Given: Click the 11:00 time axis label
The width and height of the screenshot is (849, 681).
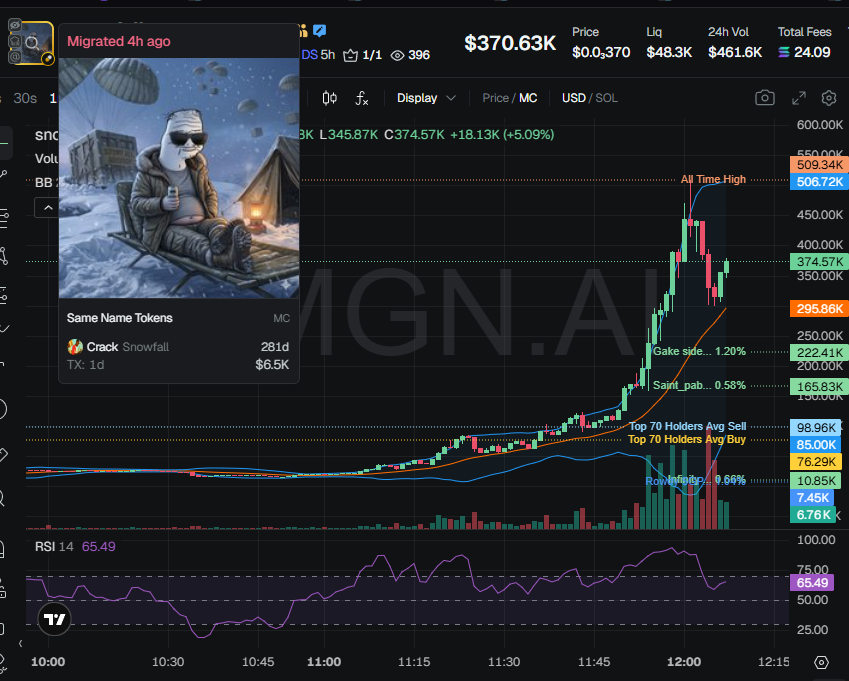Looking at the screenshot, I should click(x=324, y=662).
